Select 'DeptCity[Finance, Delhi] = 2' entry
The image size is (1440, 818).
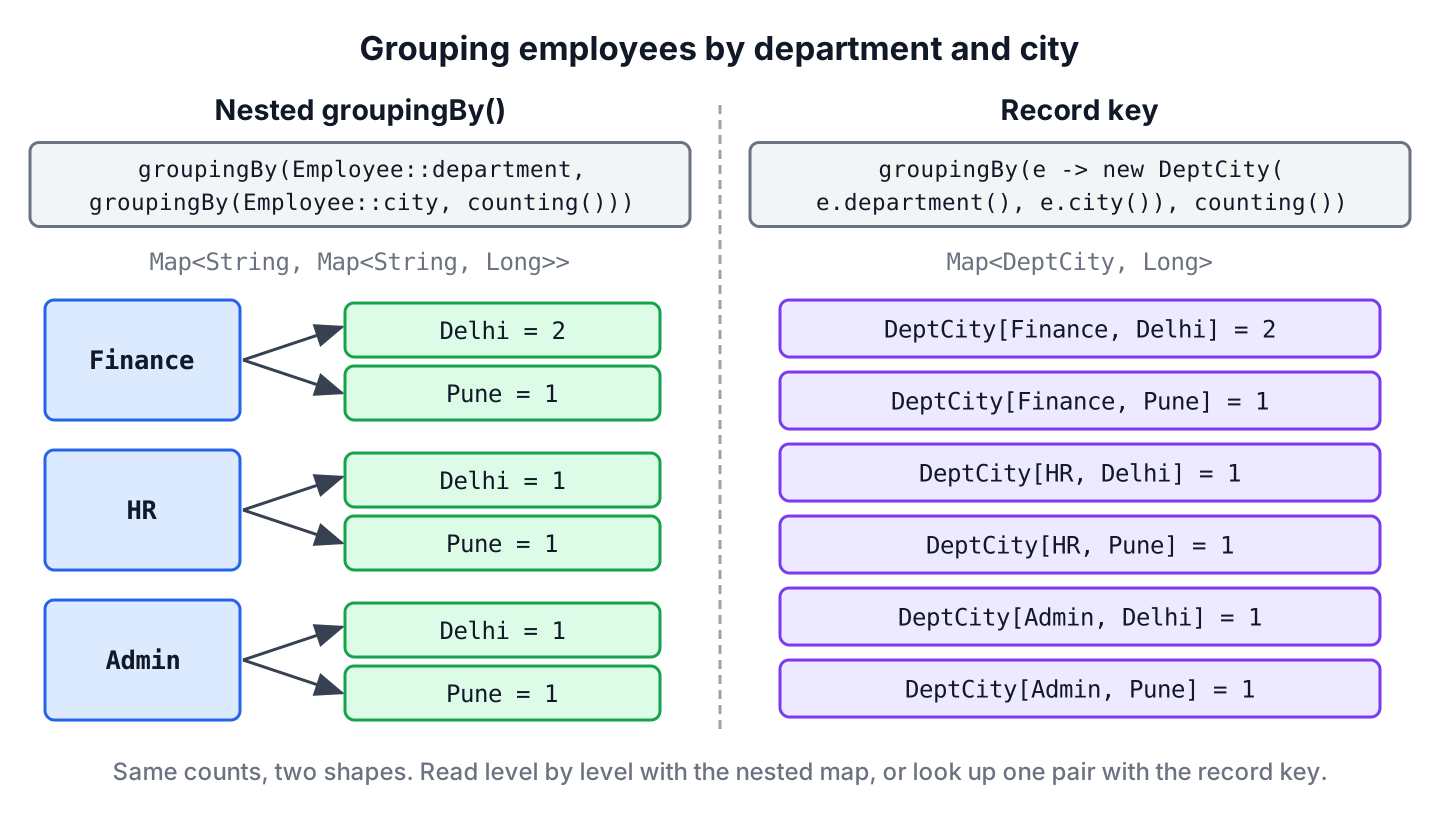1080,328
